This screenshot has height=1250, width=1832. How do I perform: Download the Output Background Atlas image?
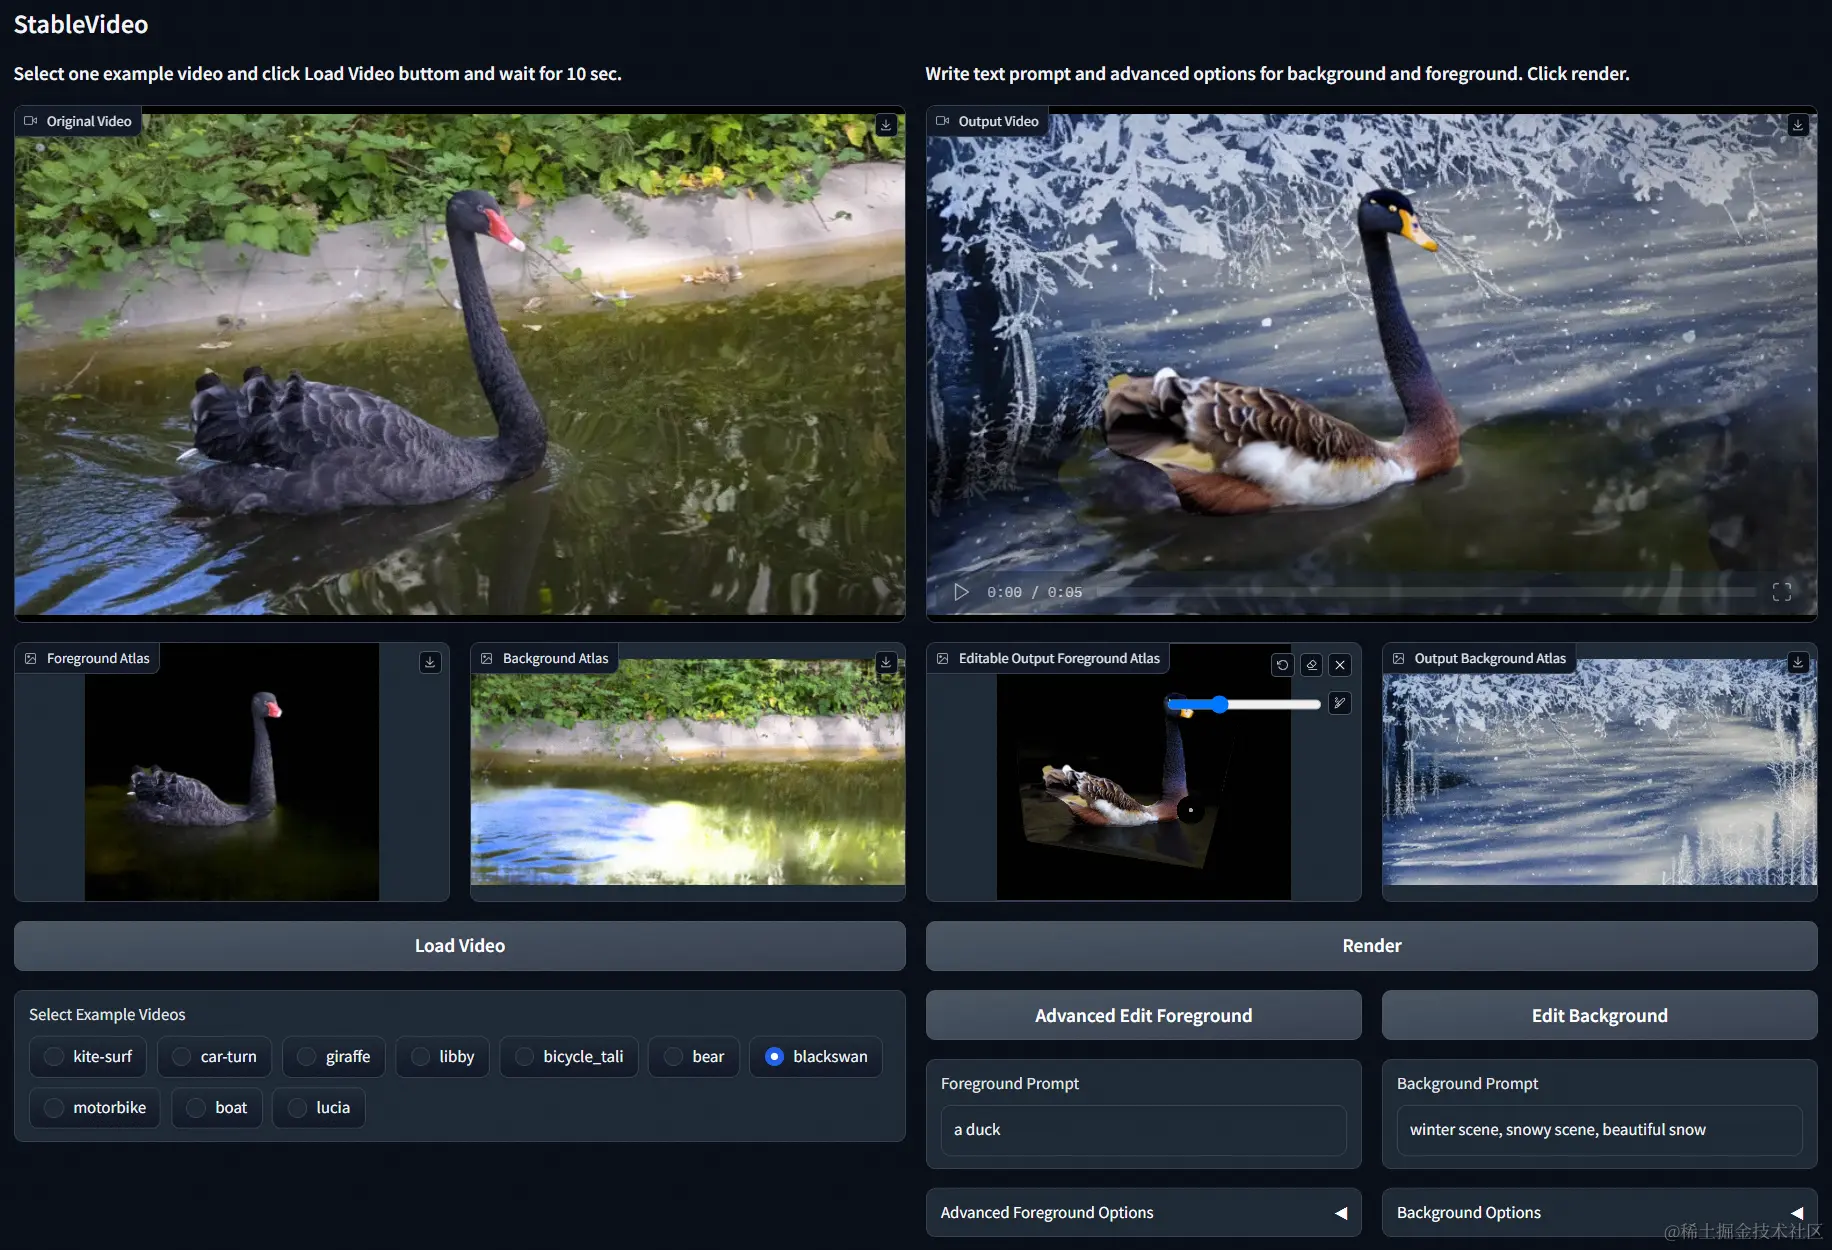tap(1798, 662)
